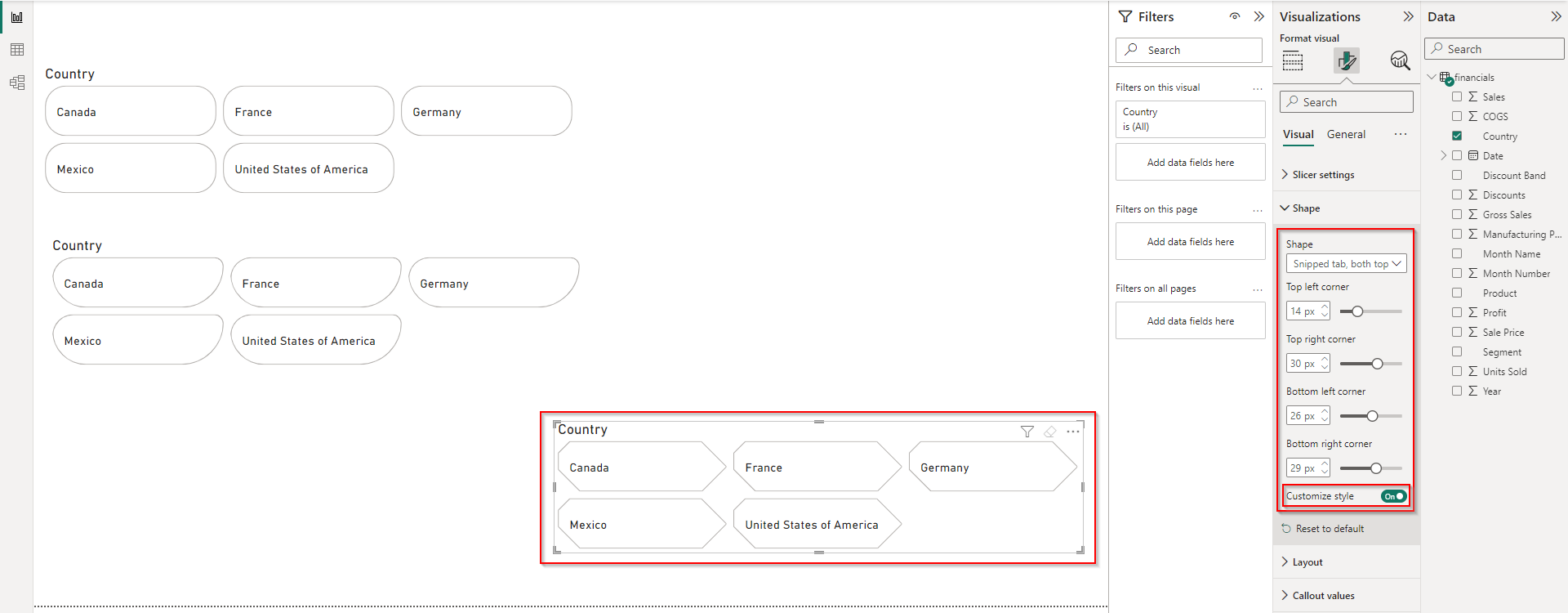Image resolution: width=1568 pixels, height=613 pixels.
Task: Open the Shape type dropdown
Action: [1346, 264]
